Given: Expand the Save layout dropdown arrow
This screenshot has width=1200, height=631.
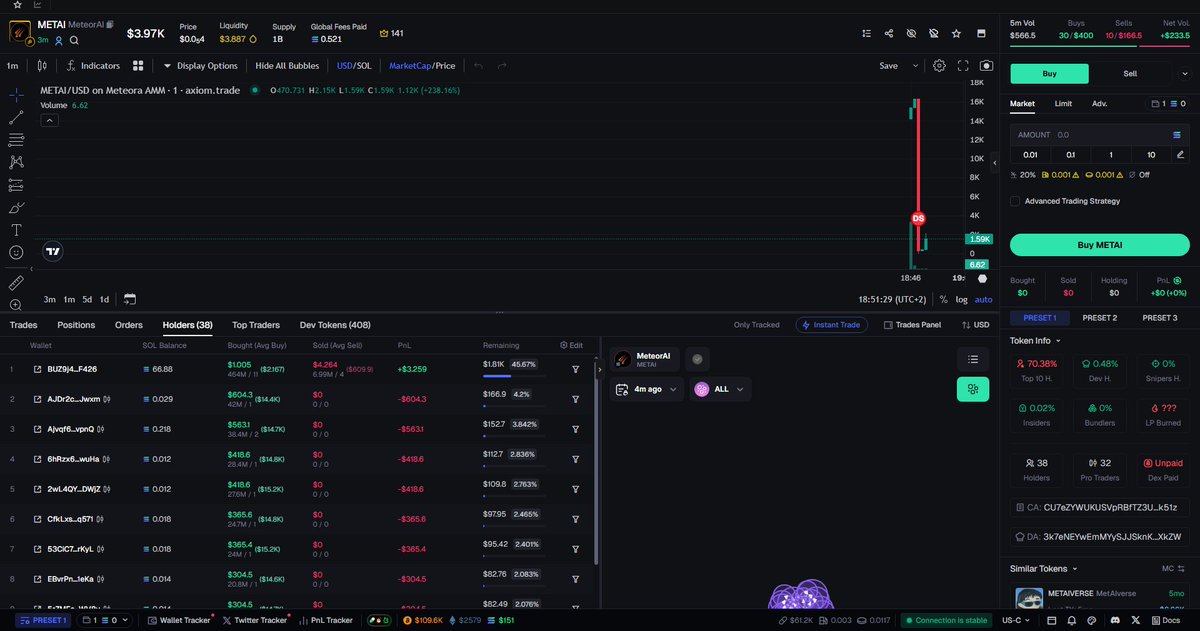Looking at the screenshot, I should [x=914, y=66].
